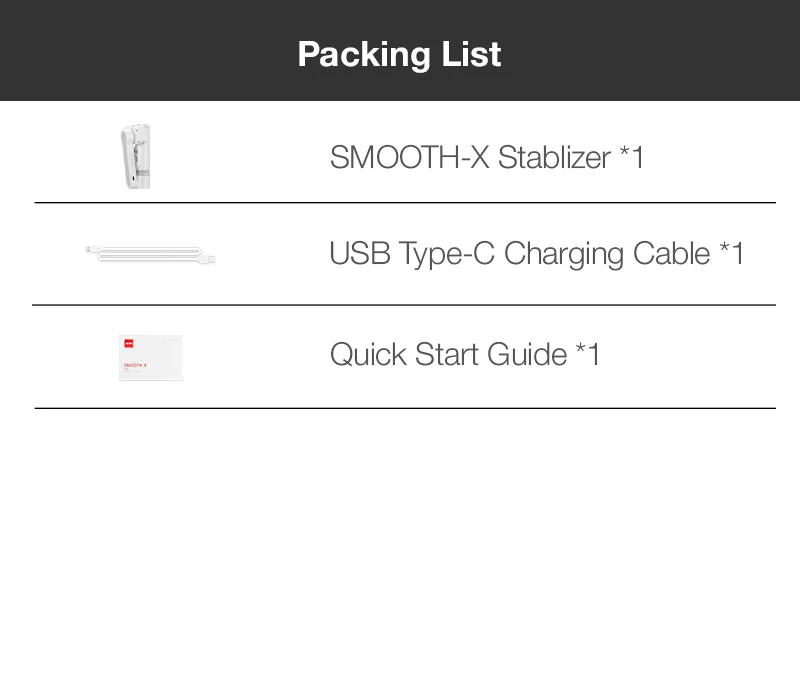Click the "*1" quantity after Charging Cable
The image size is (800, 700).
pyautogui.click(x=732, y=254)
